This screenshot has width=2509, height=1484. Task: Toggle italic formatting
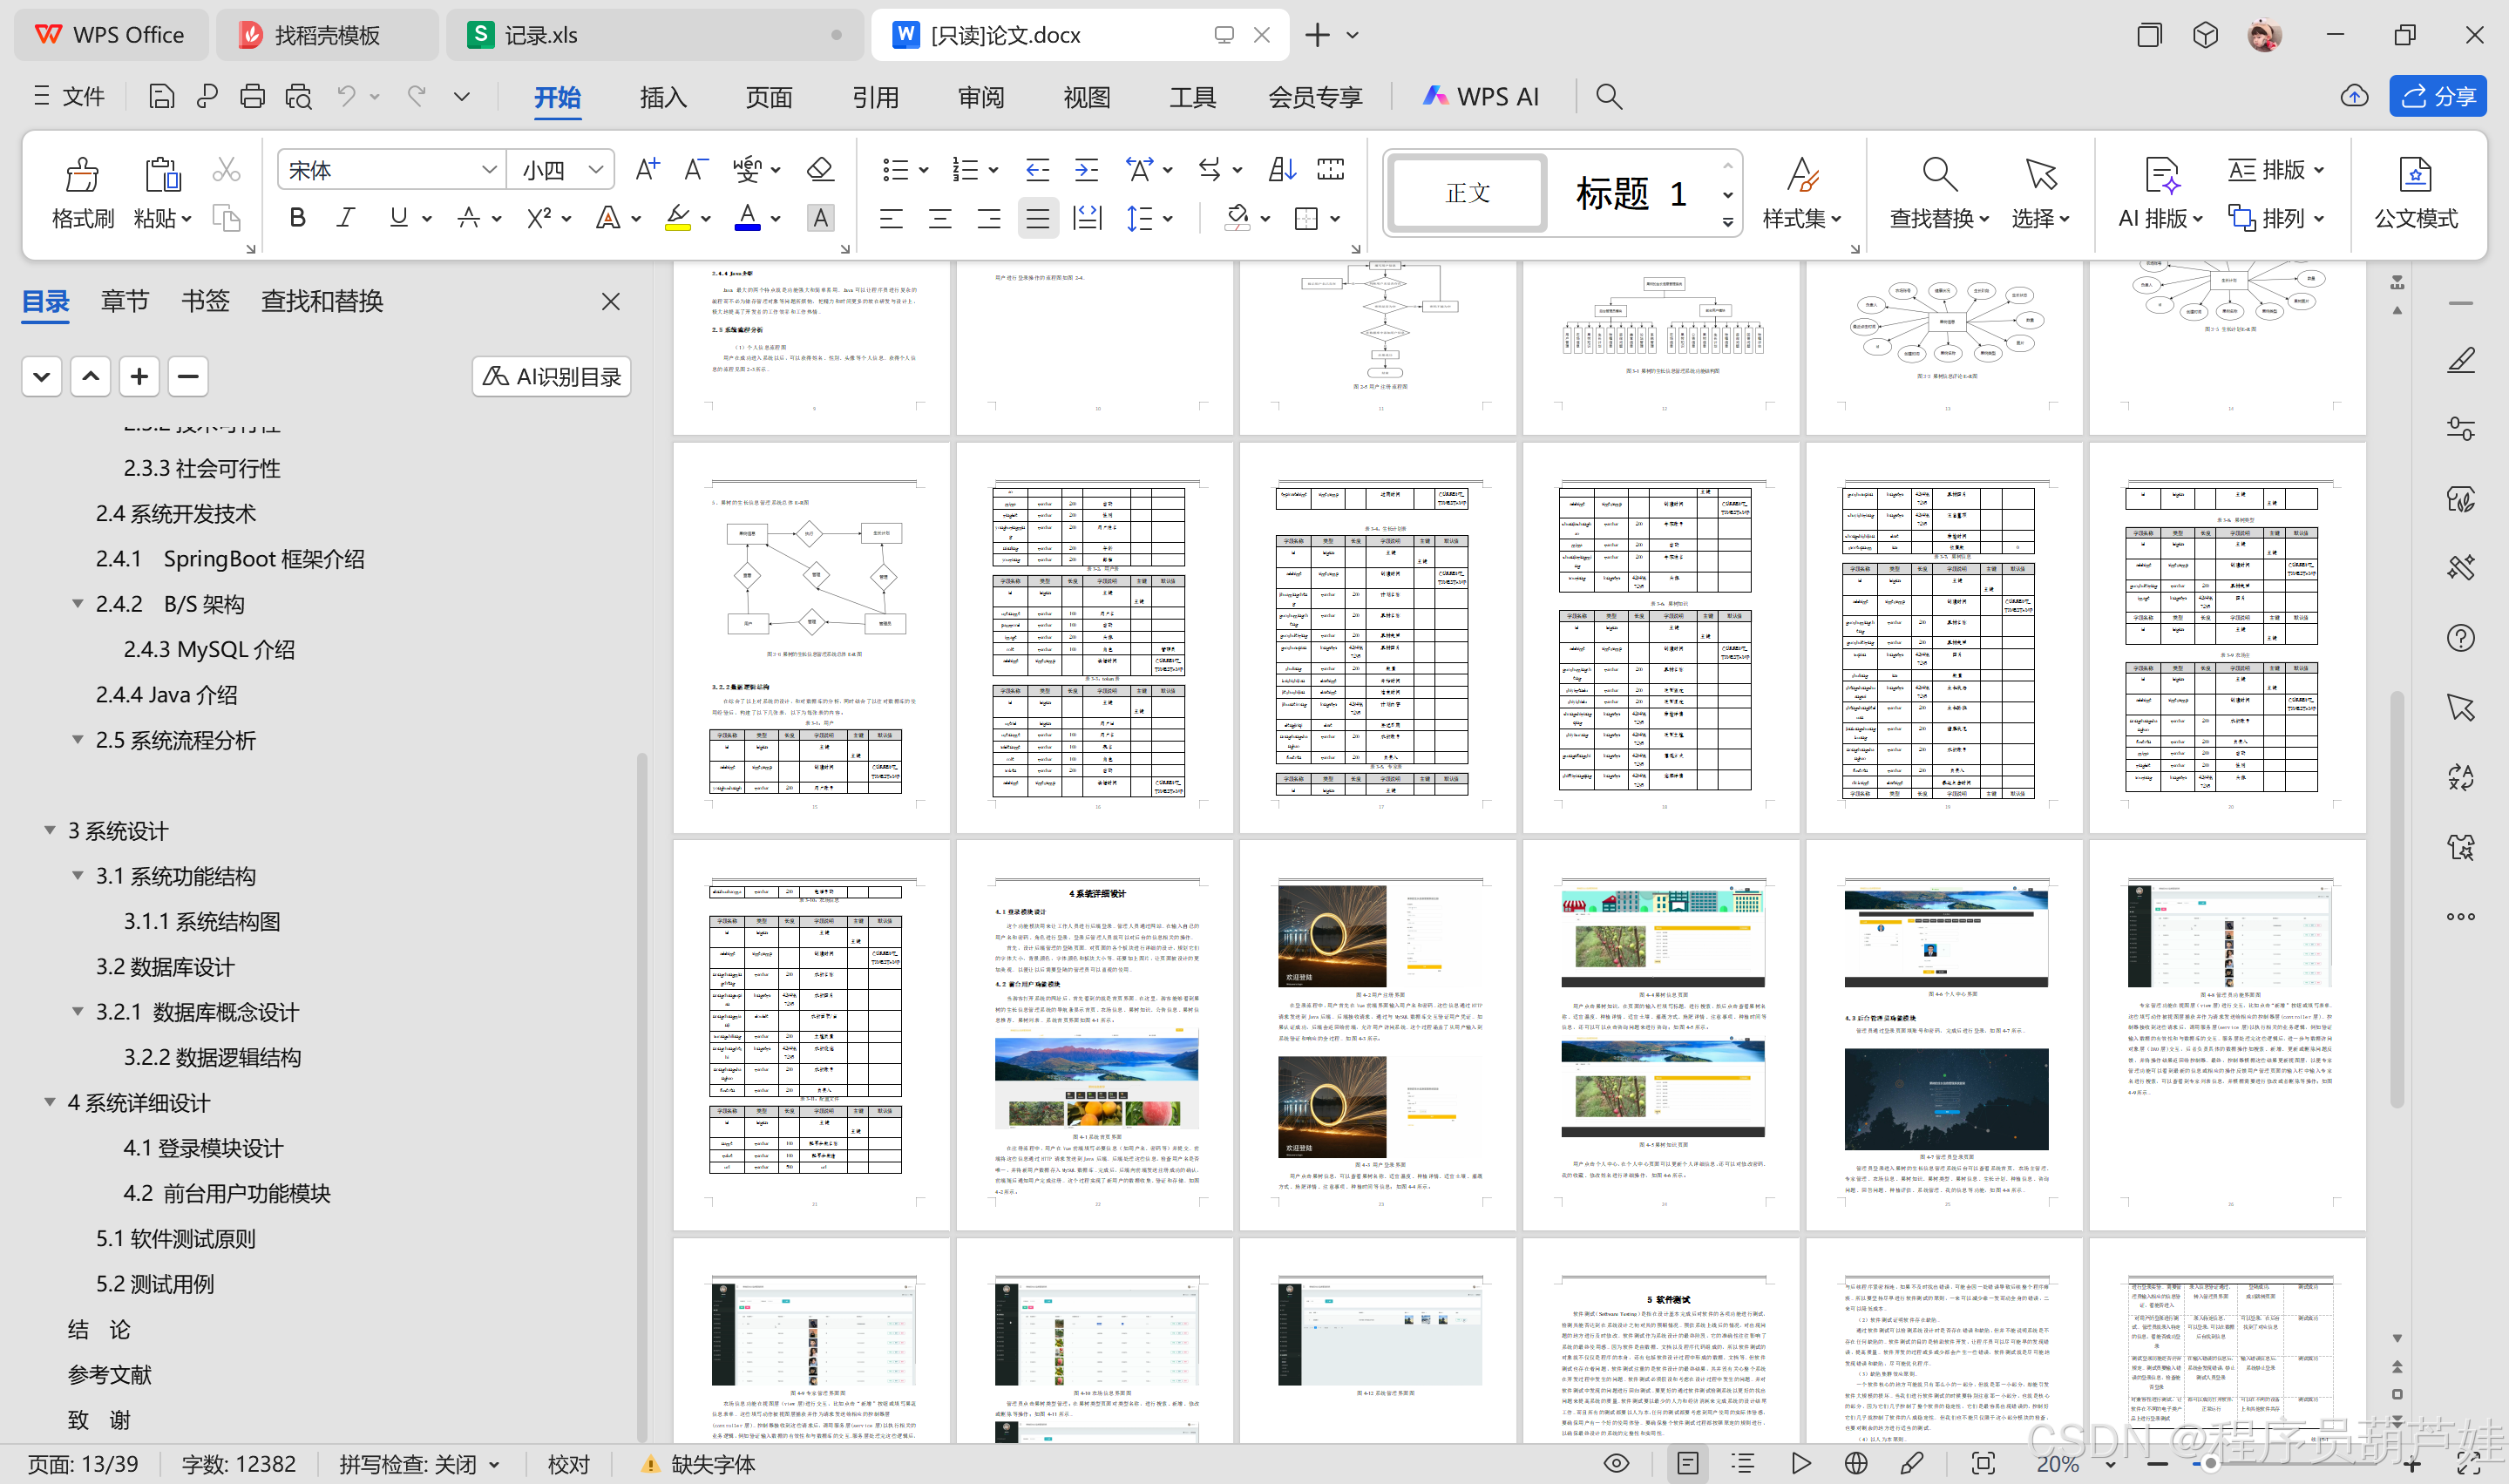click(x=346, y=218)
